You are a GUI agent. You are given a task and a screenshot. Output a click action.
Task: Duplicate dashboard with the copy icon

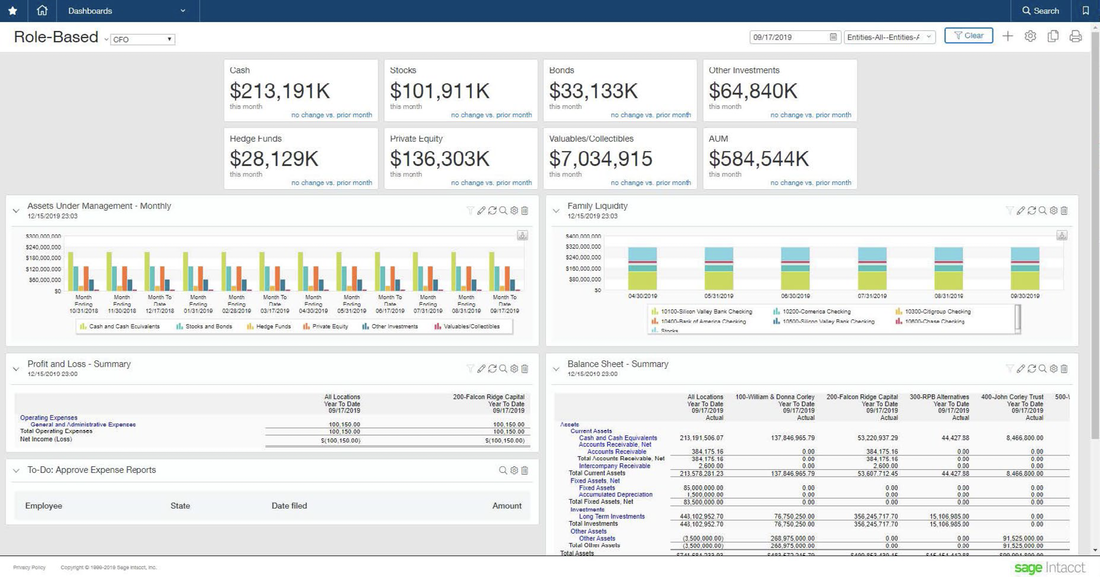click(x=1053, y=37)
